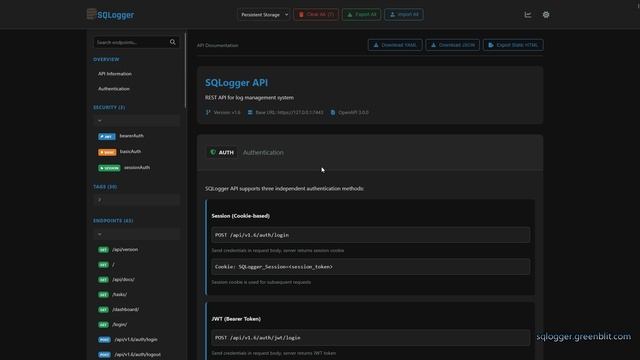Viewport: 640px width, 360px height.
Task: Click the search magnifier icon in the sidebar
Action: coord(173,42)
